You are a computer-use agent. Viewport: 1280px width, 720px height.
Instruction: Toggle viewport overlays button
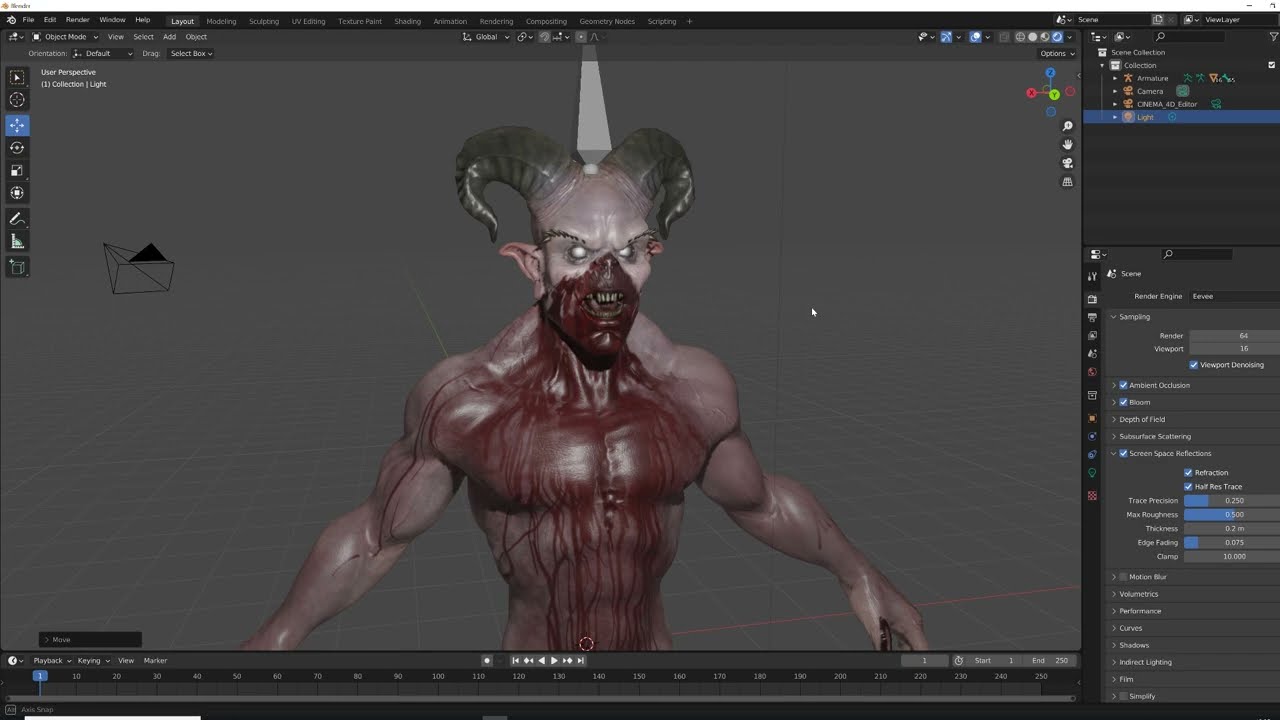(975, 37)
